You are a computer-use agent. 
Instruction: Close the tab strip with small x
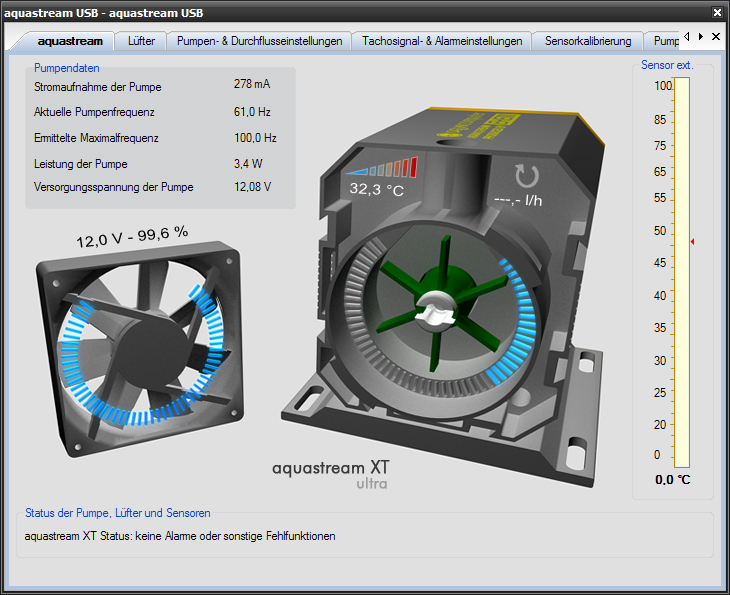[716, 37]
